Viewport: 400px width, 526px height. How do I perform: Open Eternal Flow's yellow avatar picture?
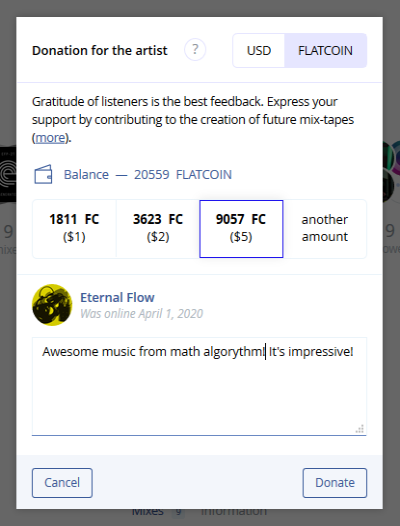[x=52, y=305]
